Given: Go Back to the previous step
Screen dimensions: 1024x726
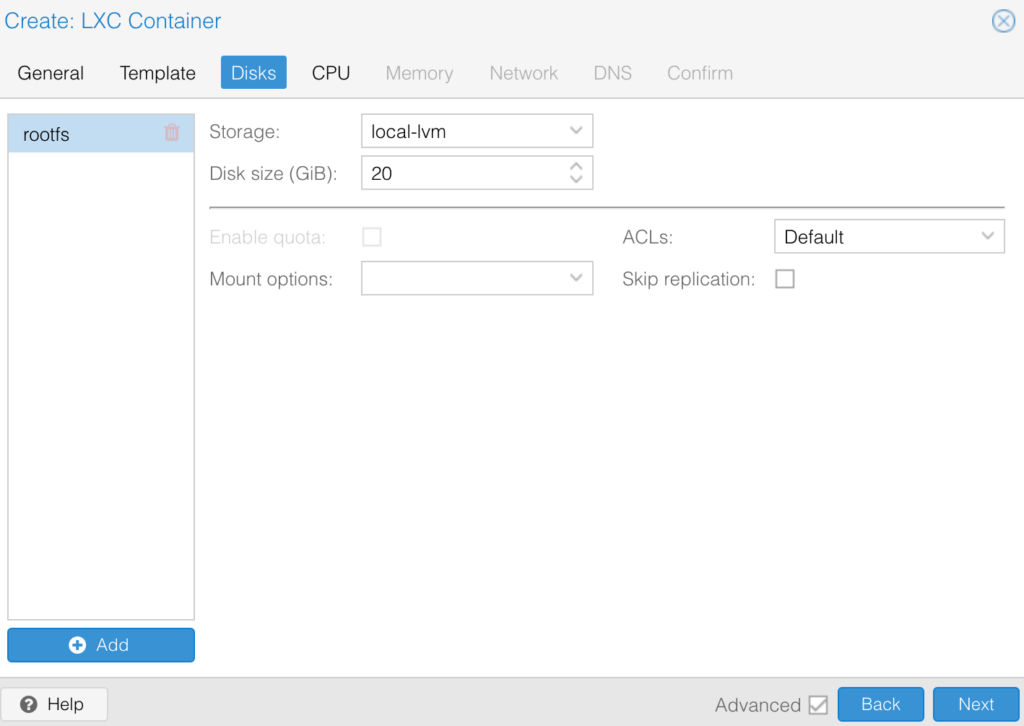Looking at the screenshot, I should (880, 704).
